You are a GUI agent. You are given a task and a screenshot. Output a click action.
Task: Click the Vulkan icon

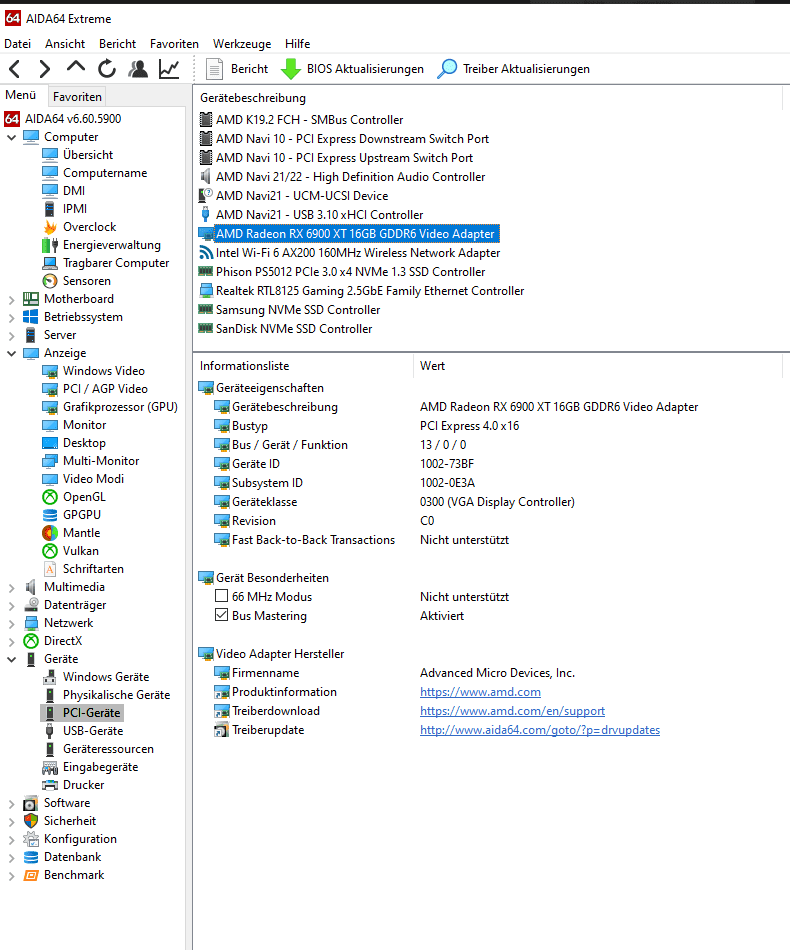click(x=50, y=551)
